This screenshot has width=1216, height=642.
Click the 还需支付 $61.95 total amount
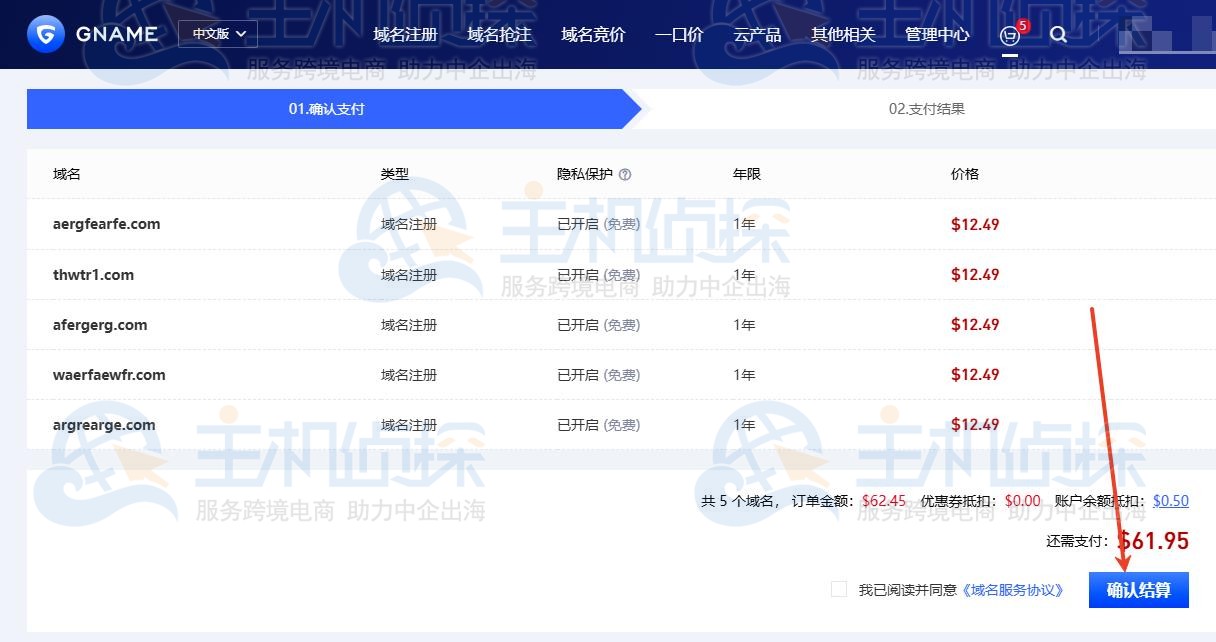[1155, 541]
